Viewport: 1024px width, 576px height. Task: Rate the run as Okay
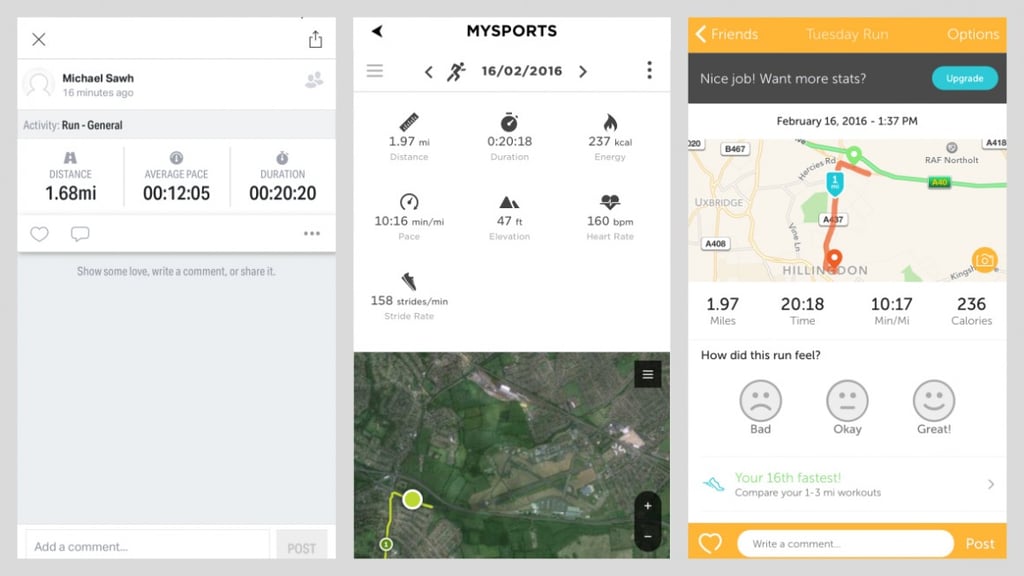(x=847, y=407)
